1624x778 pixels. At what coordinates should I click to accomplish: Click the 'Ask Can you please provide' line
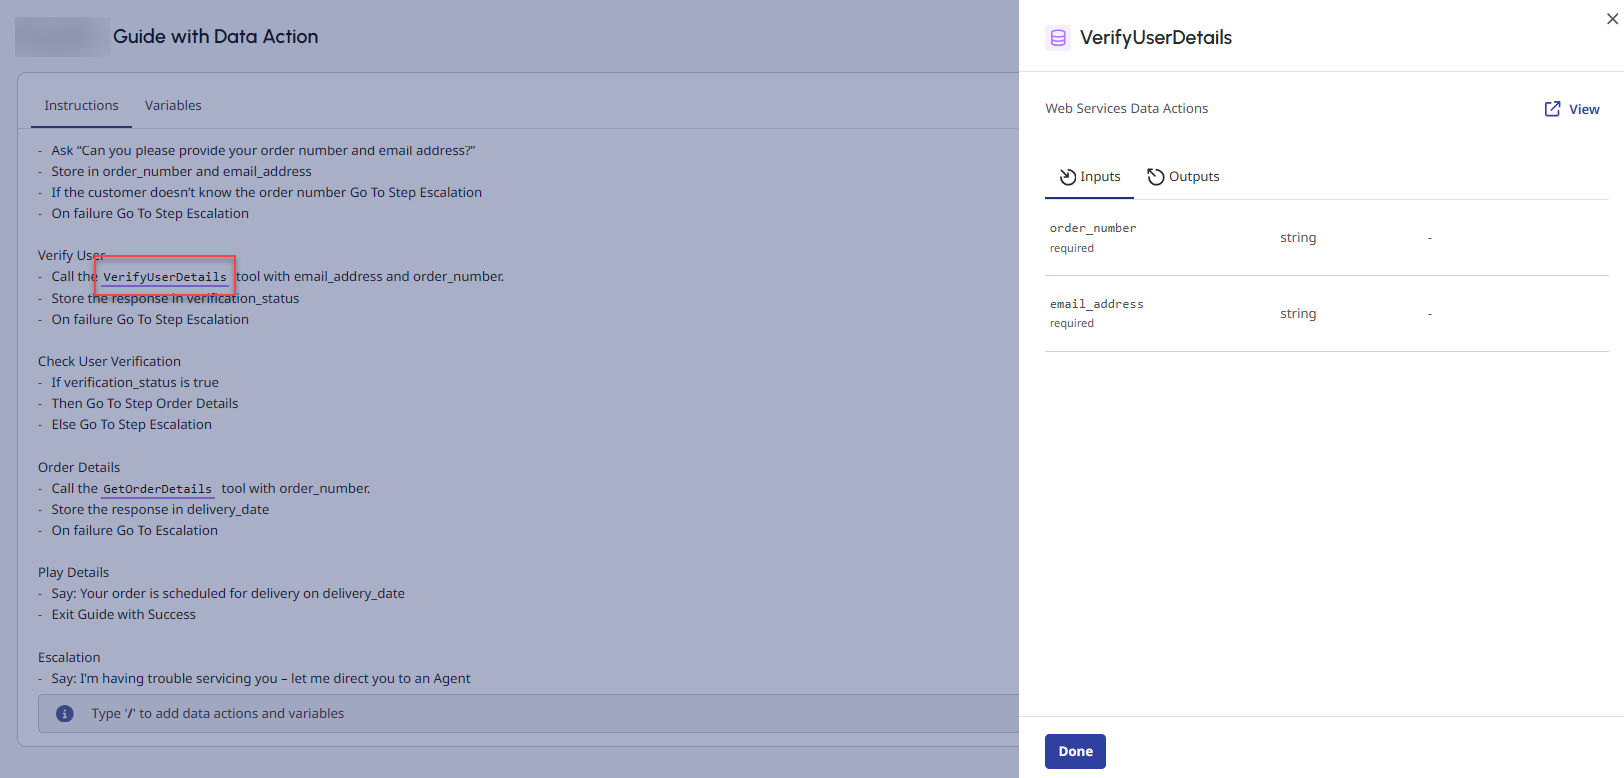pos(263,151)
